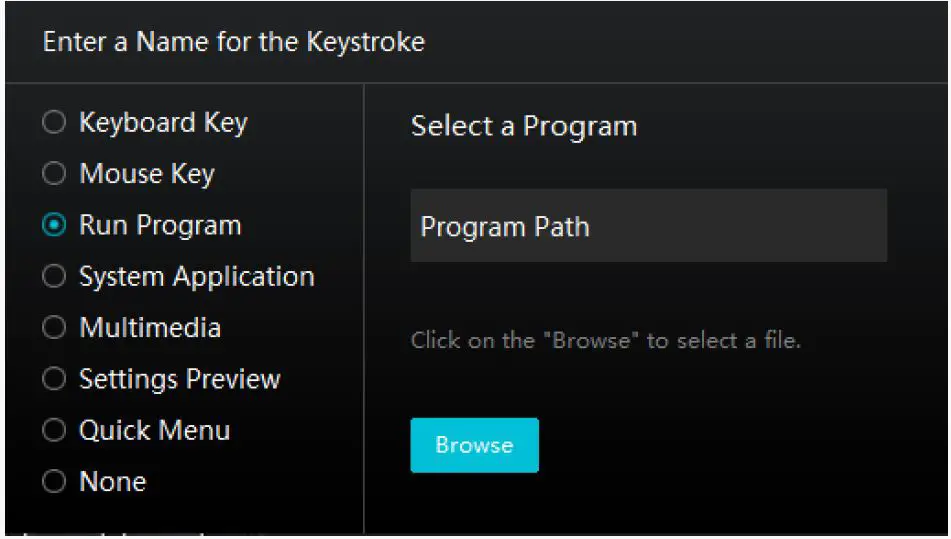Click the "Keyboard Key" label text

[x=163, y=123]
